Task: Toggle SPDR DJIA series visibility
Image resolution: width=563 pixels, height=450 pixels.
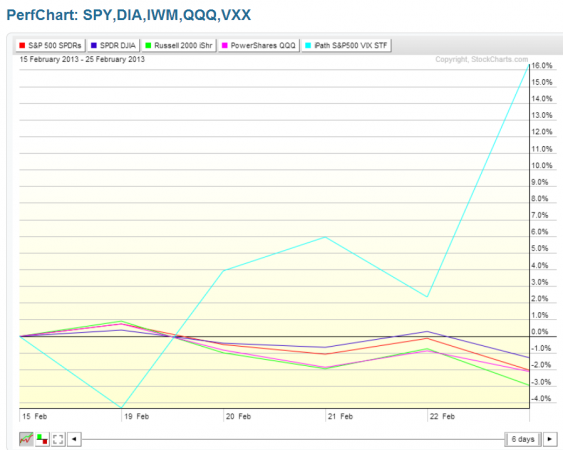Action: (113, 46)
